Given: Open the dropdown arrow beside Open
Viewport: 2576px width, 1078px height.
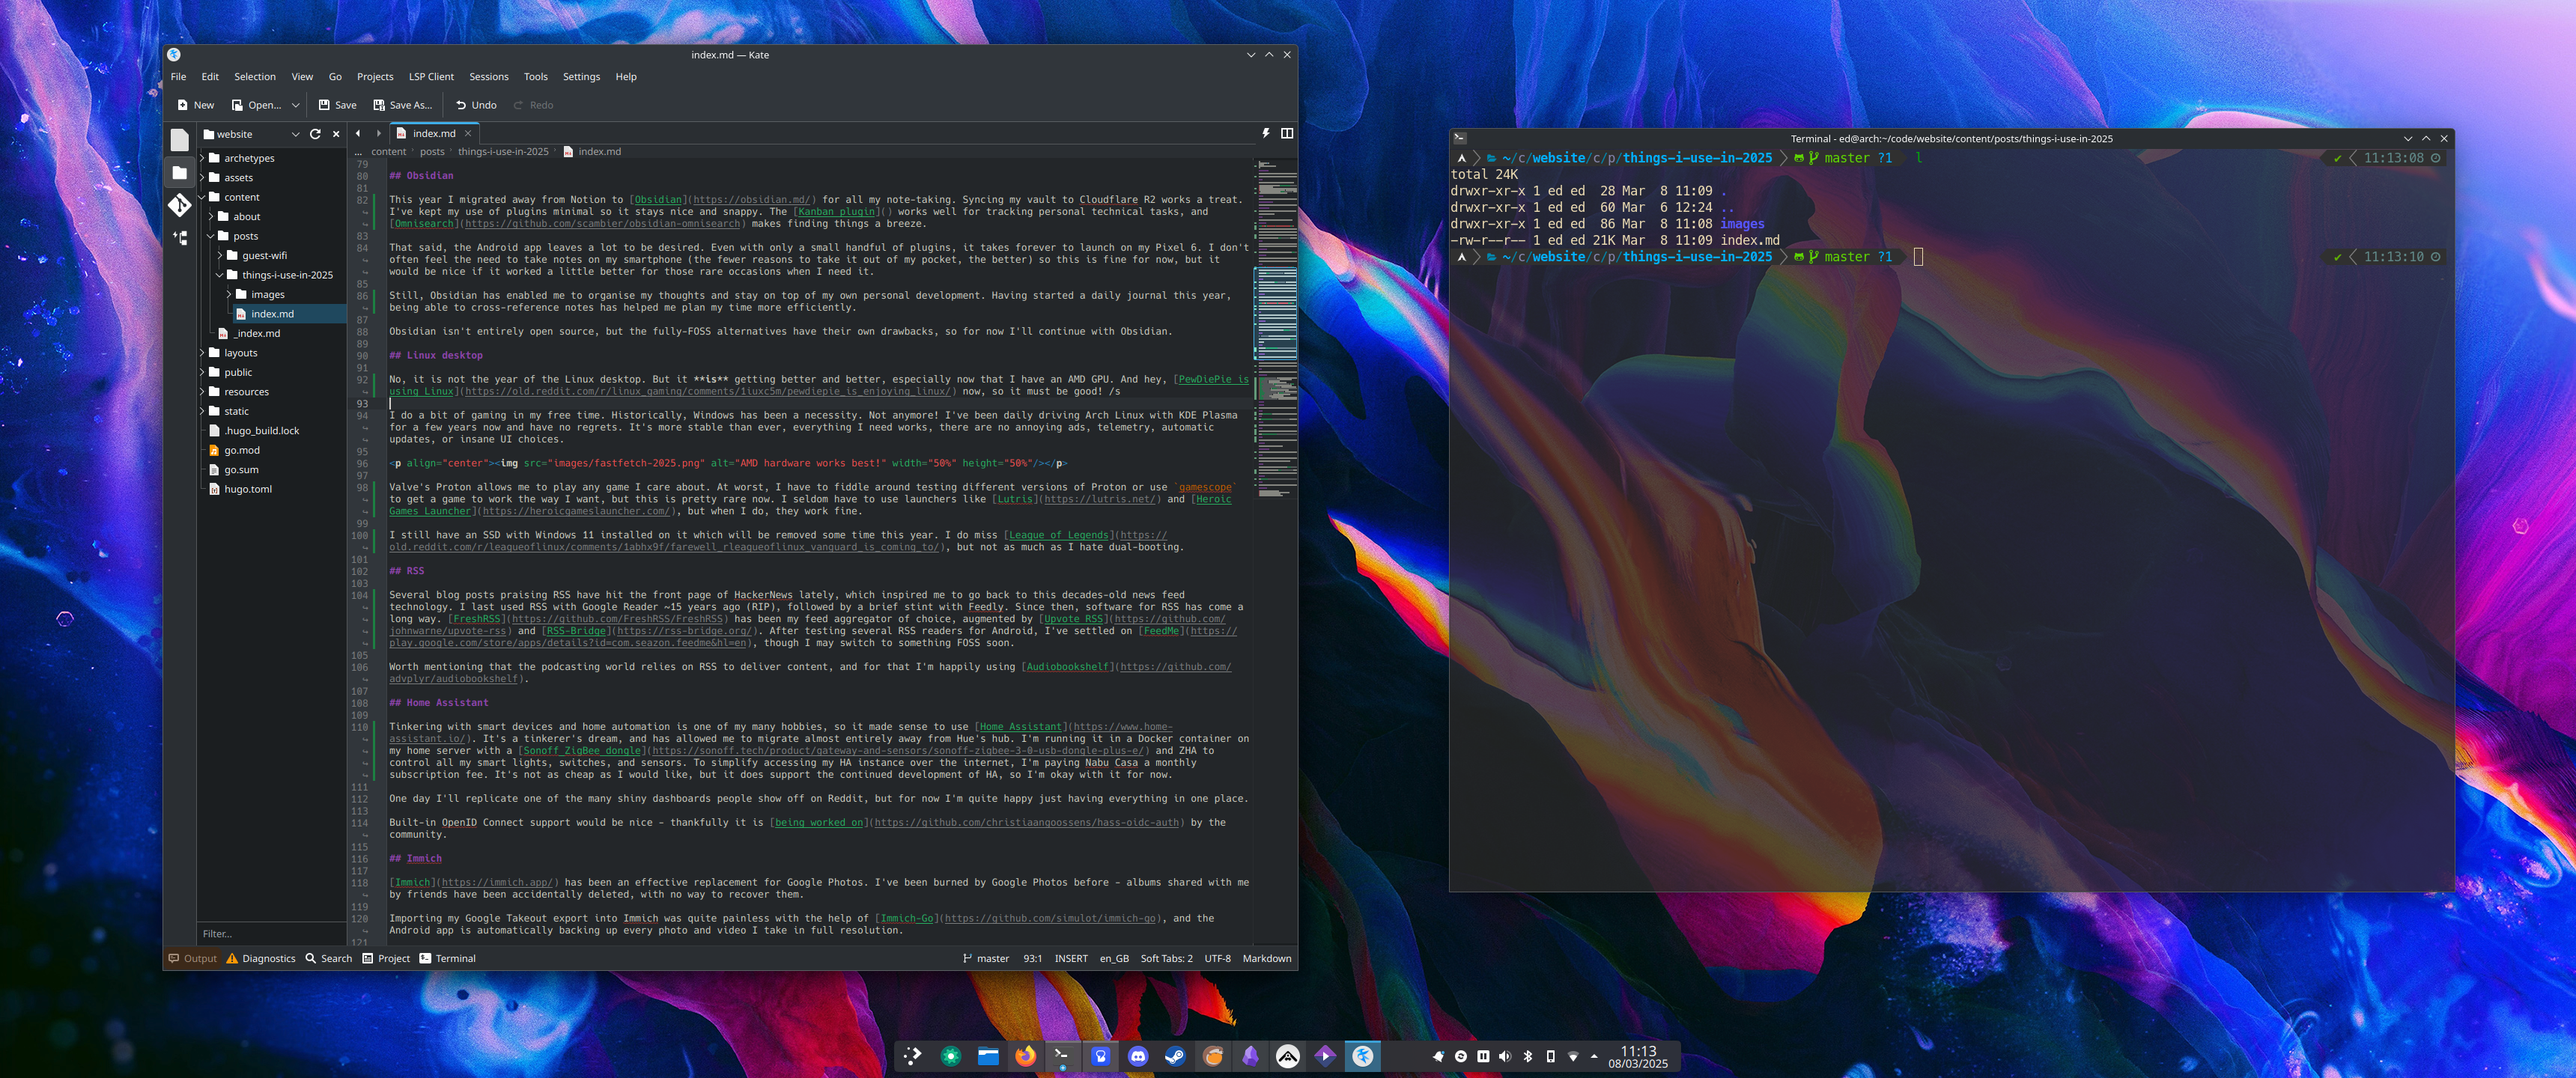Looking at the screenshot, I should coord(295,105).
